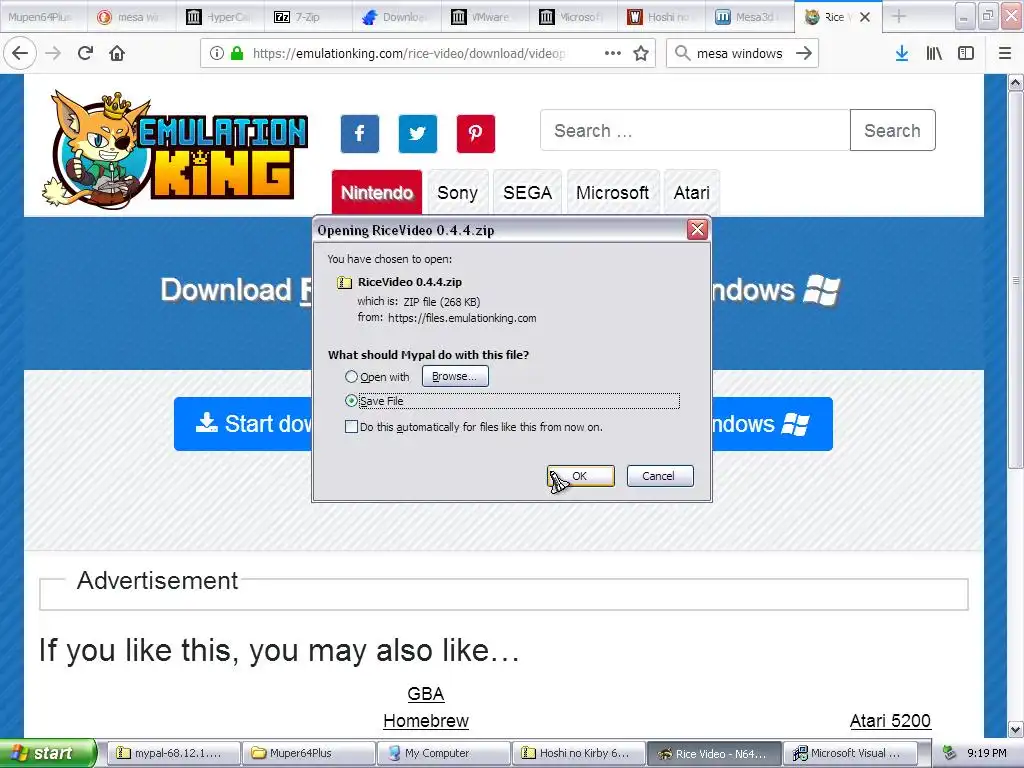The image size is (1024, 768).
Task: Open page actions three-dot menu
Action: [x=613, y=53]
